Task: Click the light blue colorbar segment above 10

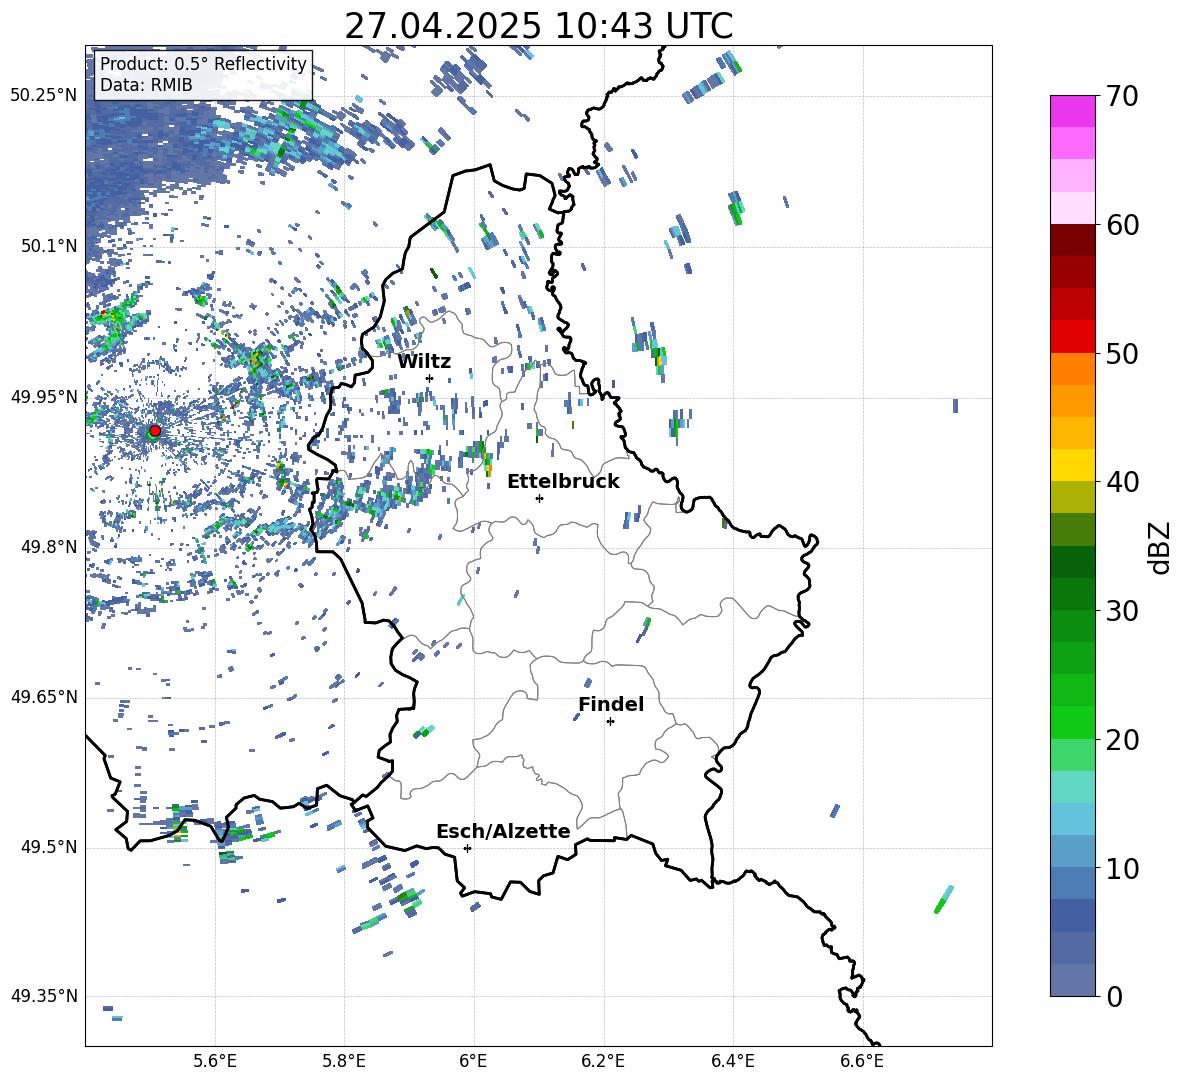Action: pyautogui.click(x=1073, y=819)
